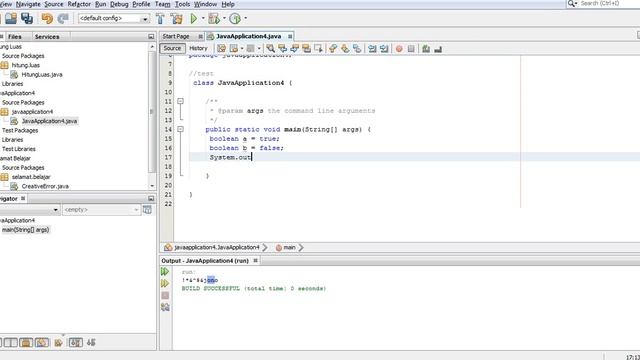Run the project with green play icon

click(x=194, y=18)
